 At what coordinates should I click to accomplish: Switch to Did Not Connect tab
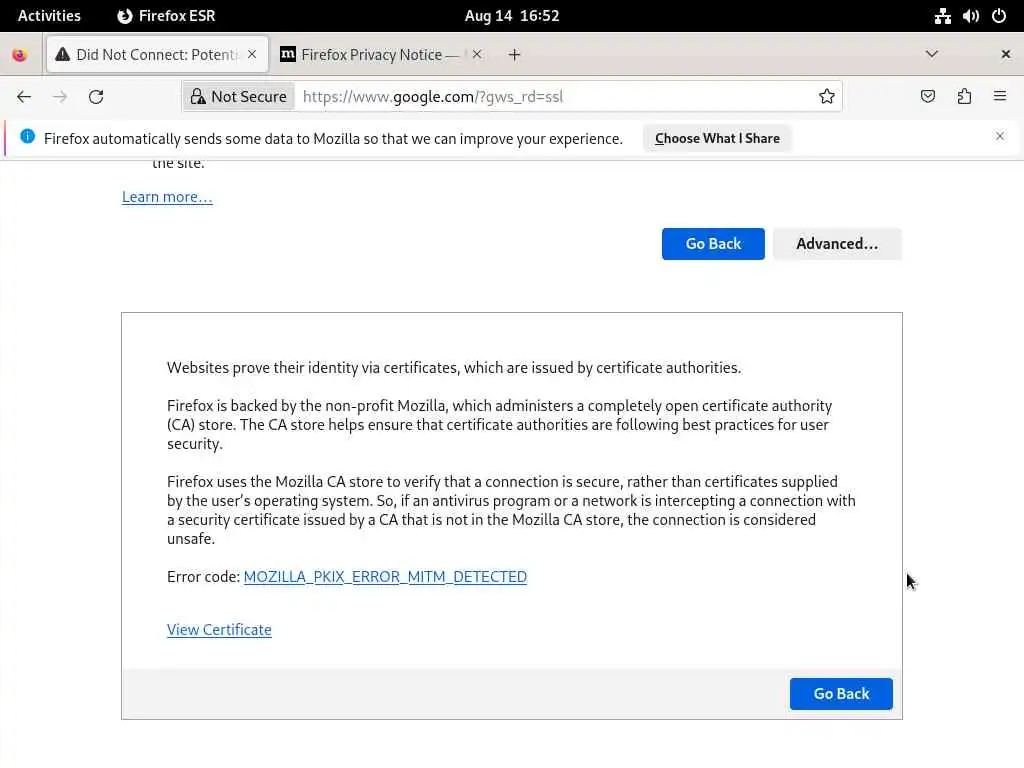[x=157, y=54]
